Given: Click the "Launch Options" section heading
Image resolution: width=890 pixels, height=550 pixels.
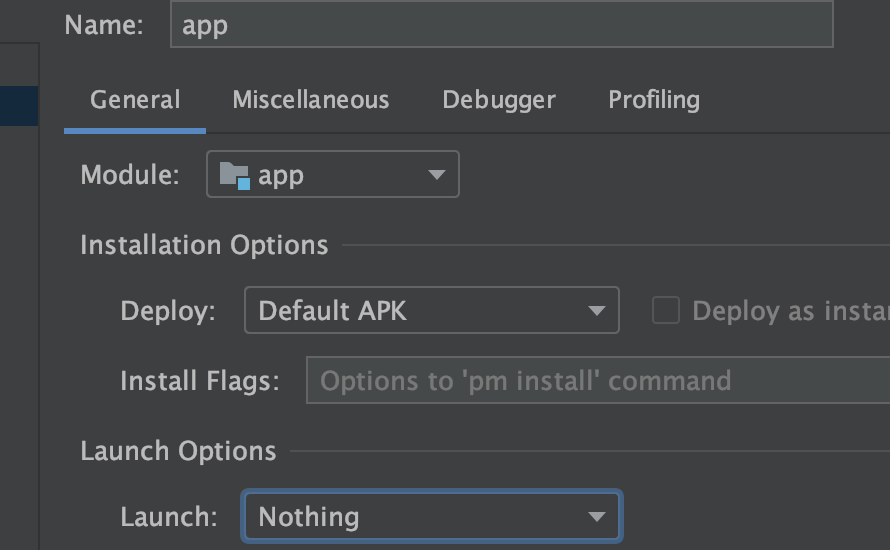Looking at the screenshot, I should pos(178,451).
